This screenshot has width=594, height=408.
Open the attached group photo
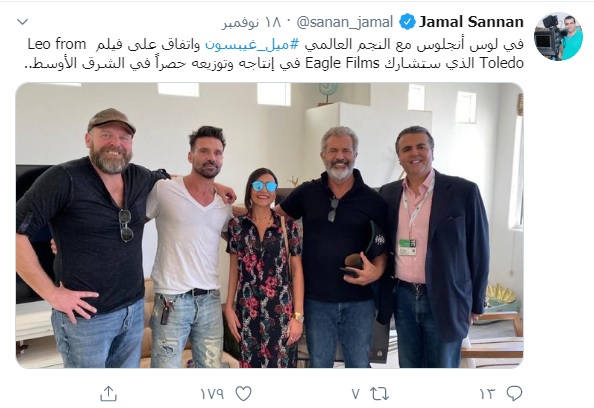(x=269, y=225)
